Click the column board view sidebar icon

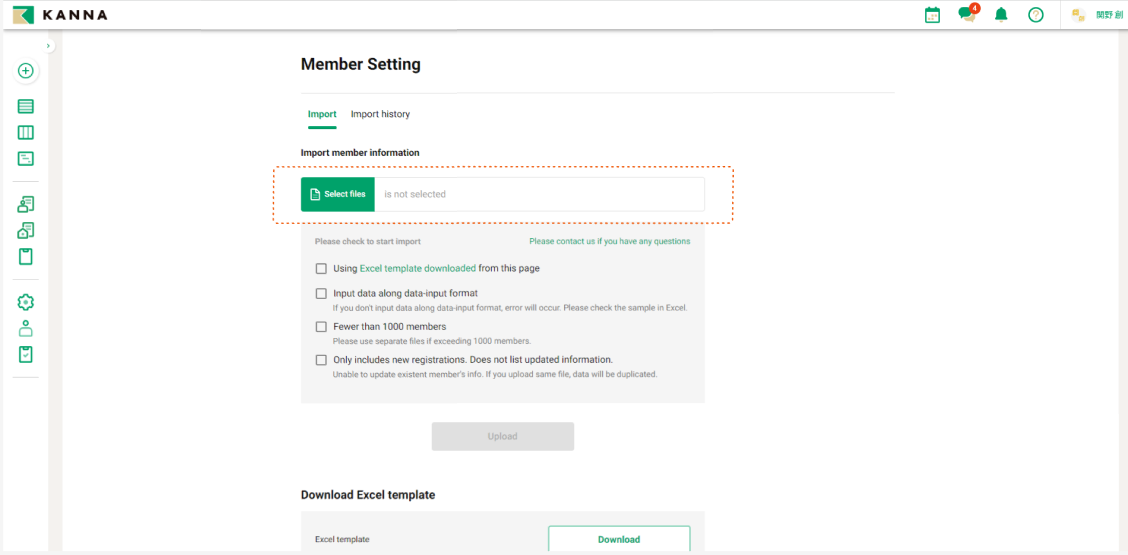[x=26, y=132]
